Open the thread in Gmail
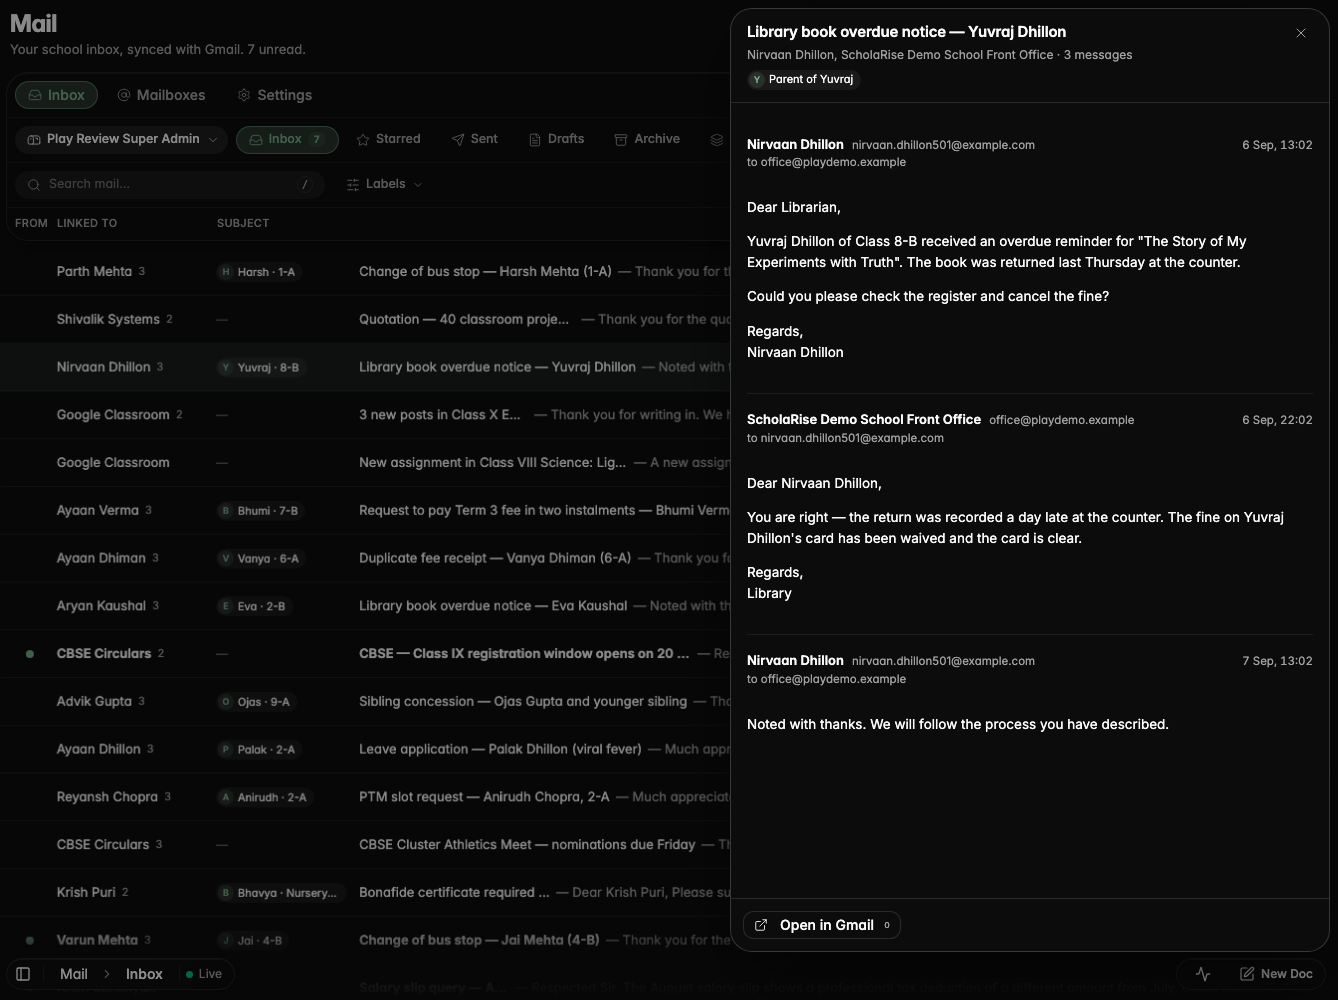This screenshot has height=1000, width=1338. 822,925
